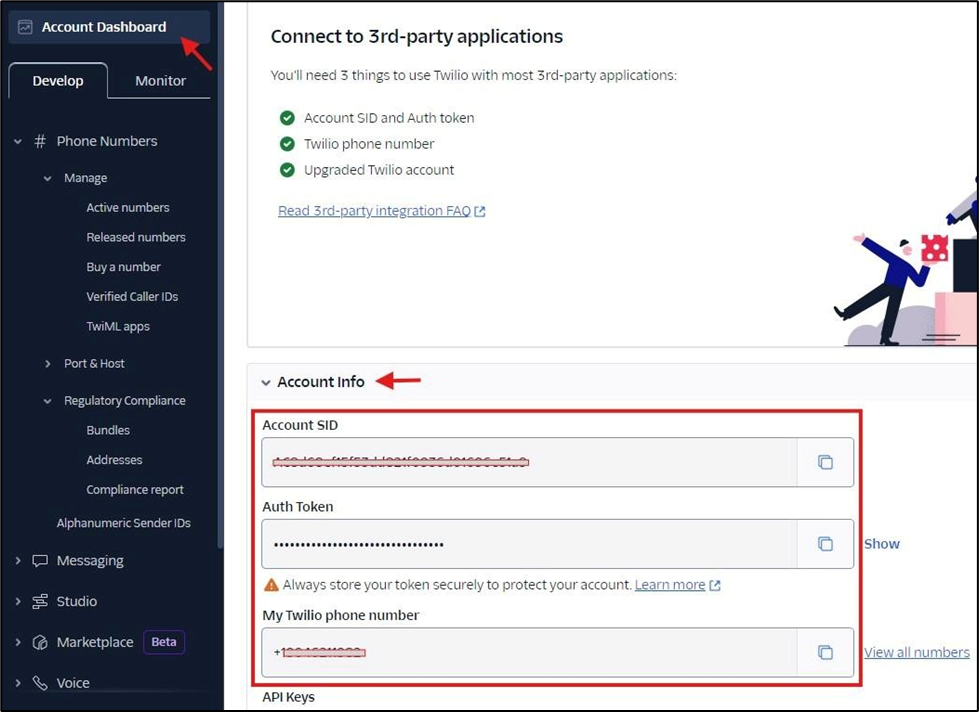Switch to the Monitor tab
This screenshot has height=712, width=979.
click(x=160, y=81)
